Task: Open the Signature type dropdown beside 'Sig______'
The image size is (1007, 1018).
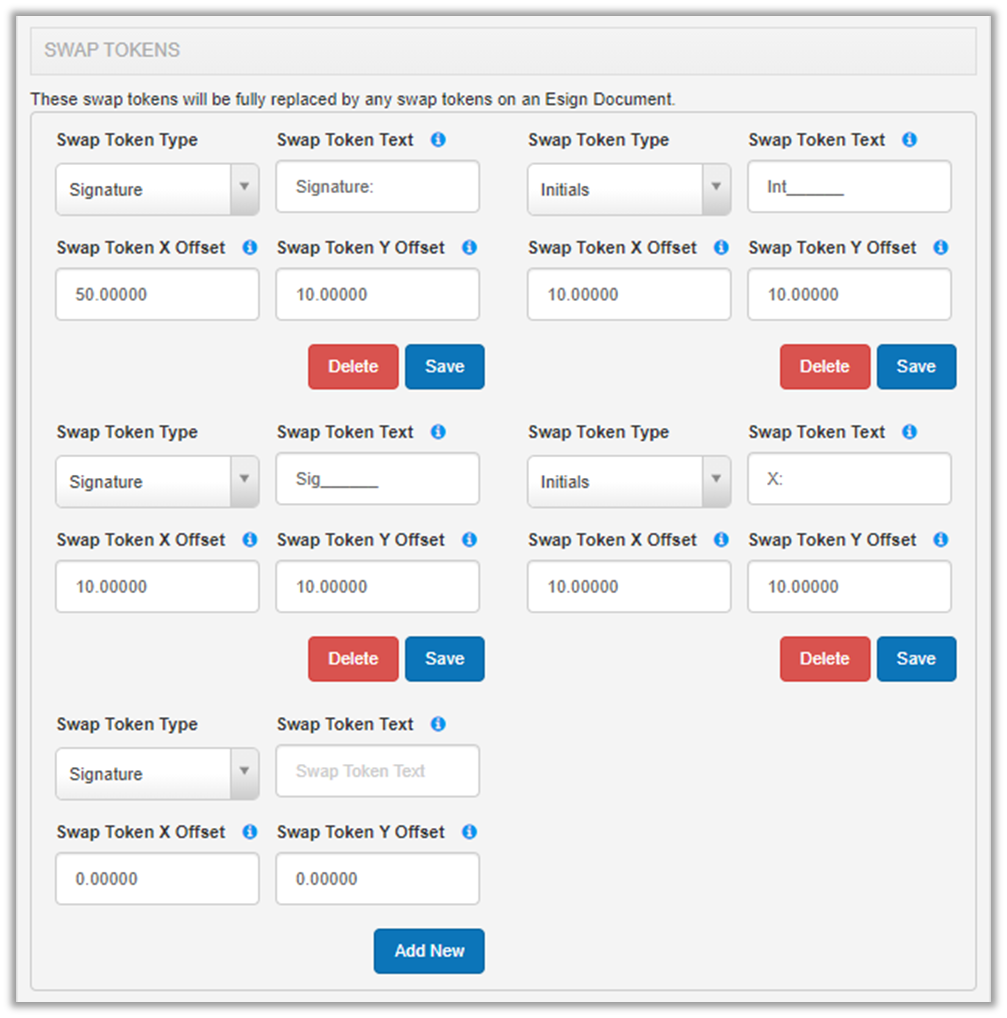Action: [157, 482]
